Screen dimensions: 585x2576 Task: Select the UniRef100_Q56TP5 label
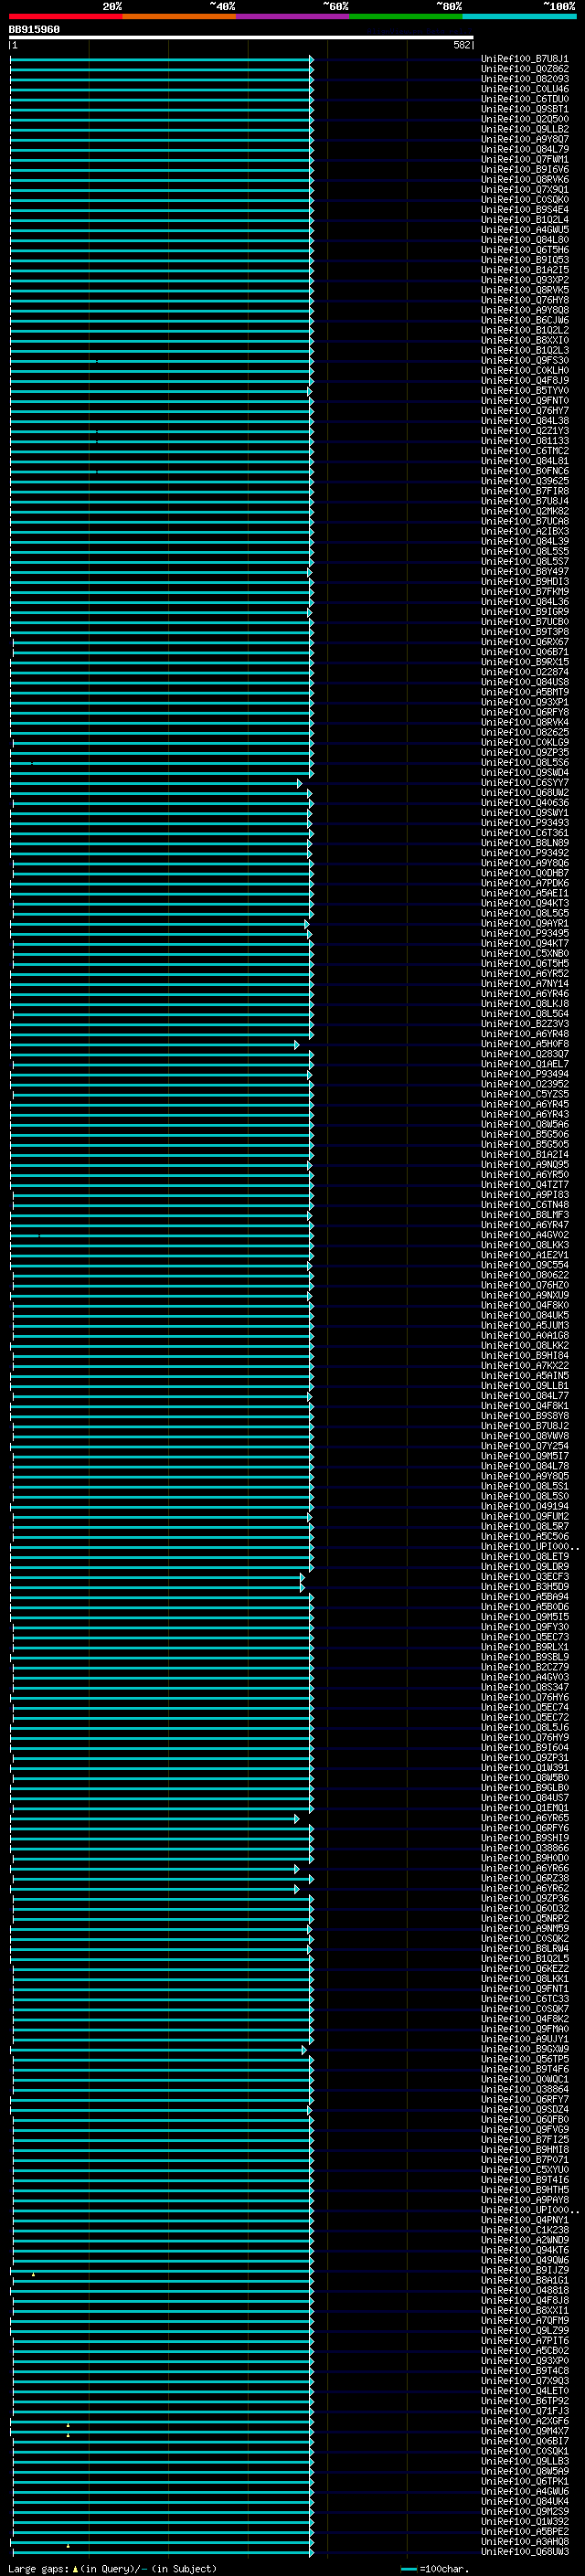click(525, 2059)
